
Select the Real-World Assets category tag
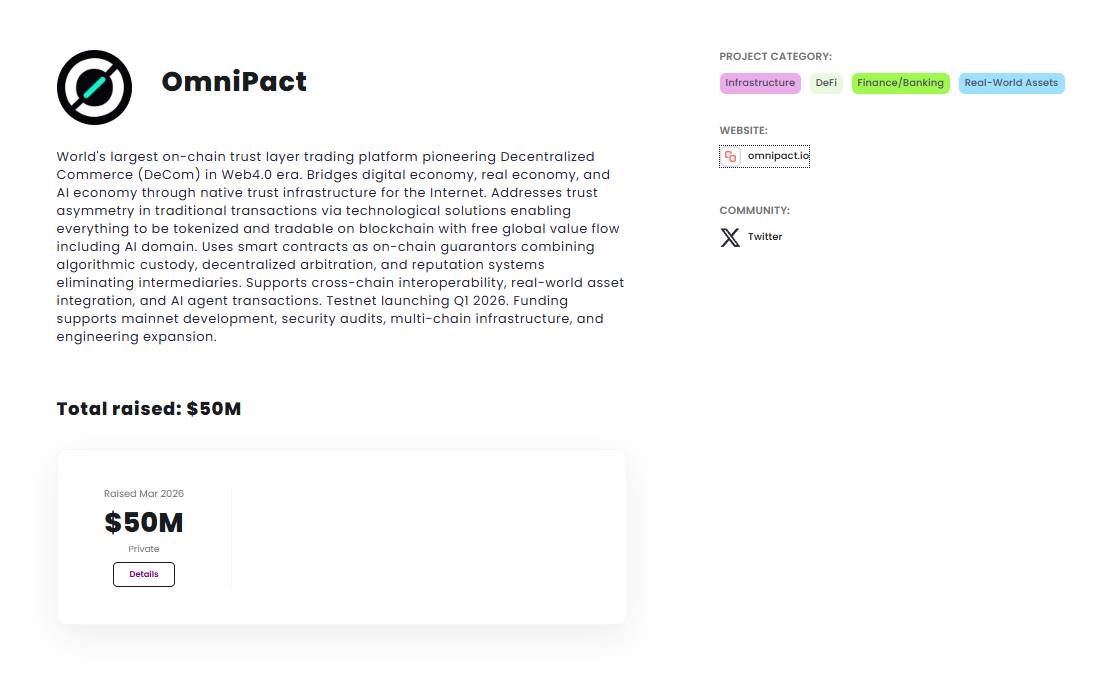point(1011,83)
